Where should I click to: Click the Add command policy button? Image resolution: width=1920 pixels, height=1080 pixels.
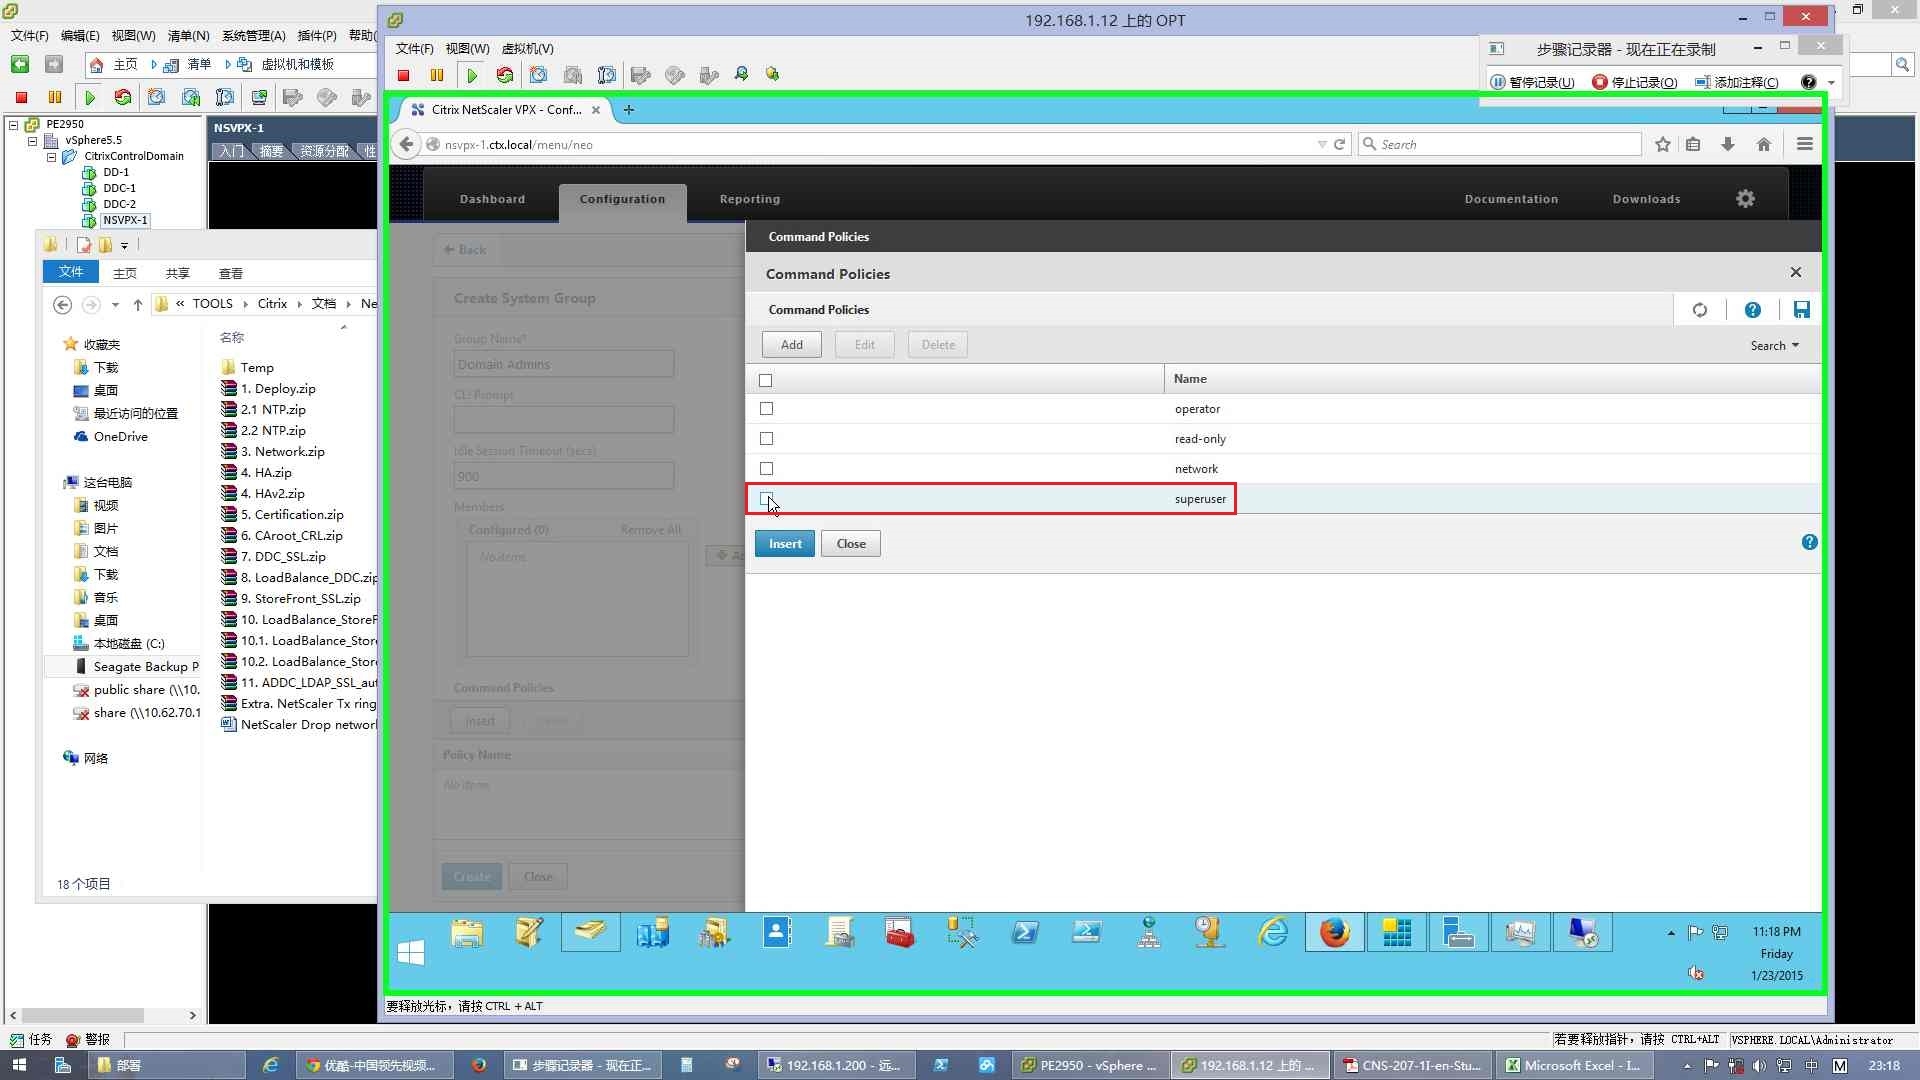tap(792, 344)
